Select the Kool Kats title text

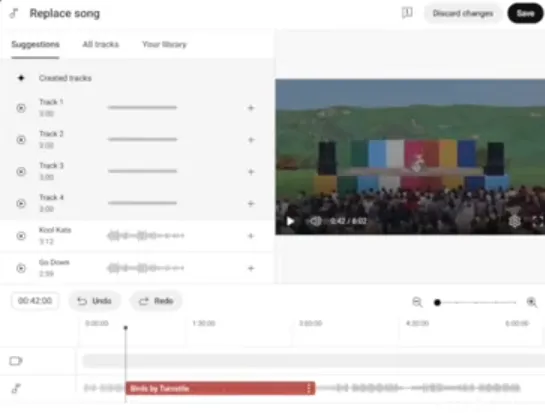pos(55,230)
